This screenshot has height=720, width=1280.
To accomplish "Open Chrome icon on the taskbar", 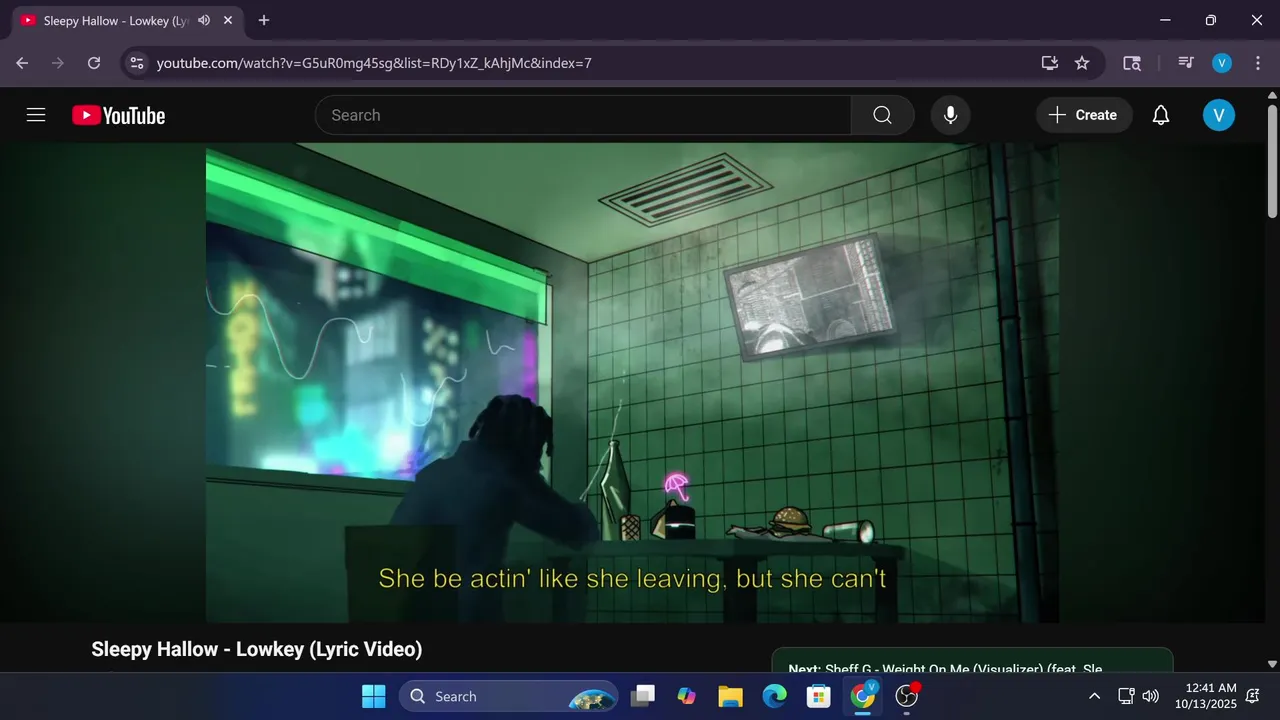I will (x=863, y=696).
